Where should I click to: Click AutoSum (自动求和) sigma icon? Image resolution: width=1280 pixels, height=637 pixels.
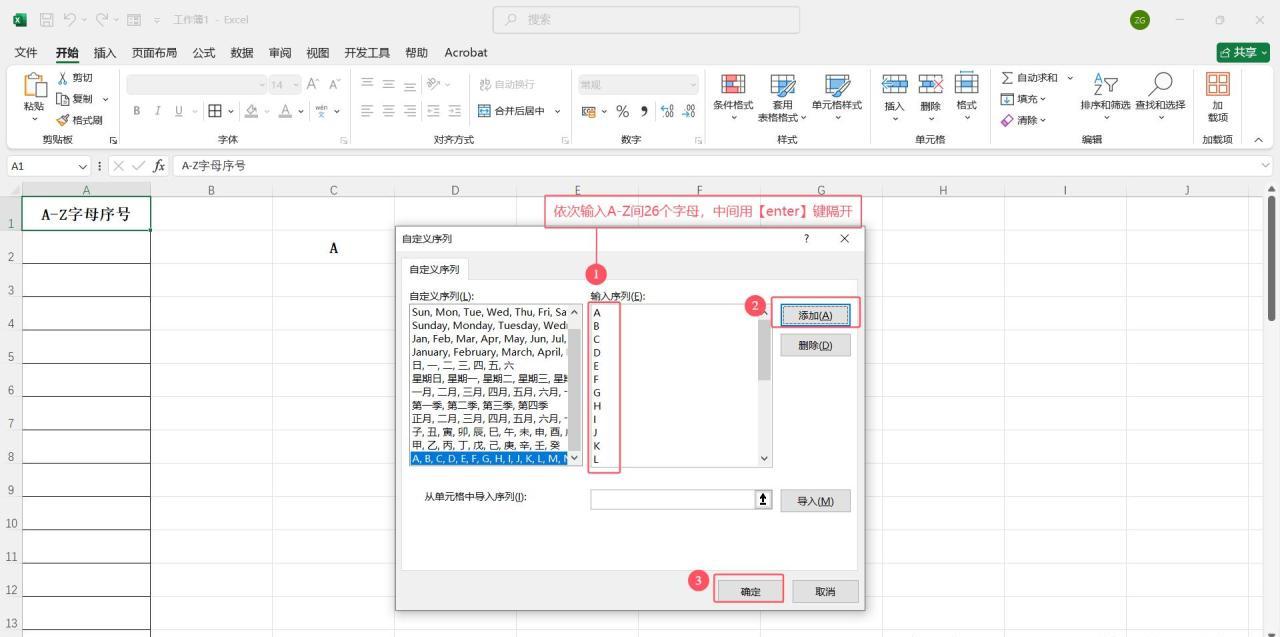(1007, 78)
